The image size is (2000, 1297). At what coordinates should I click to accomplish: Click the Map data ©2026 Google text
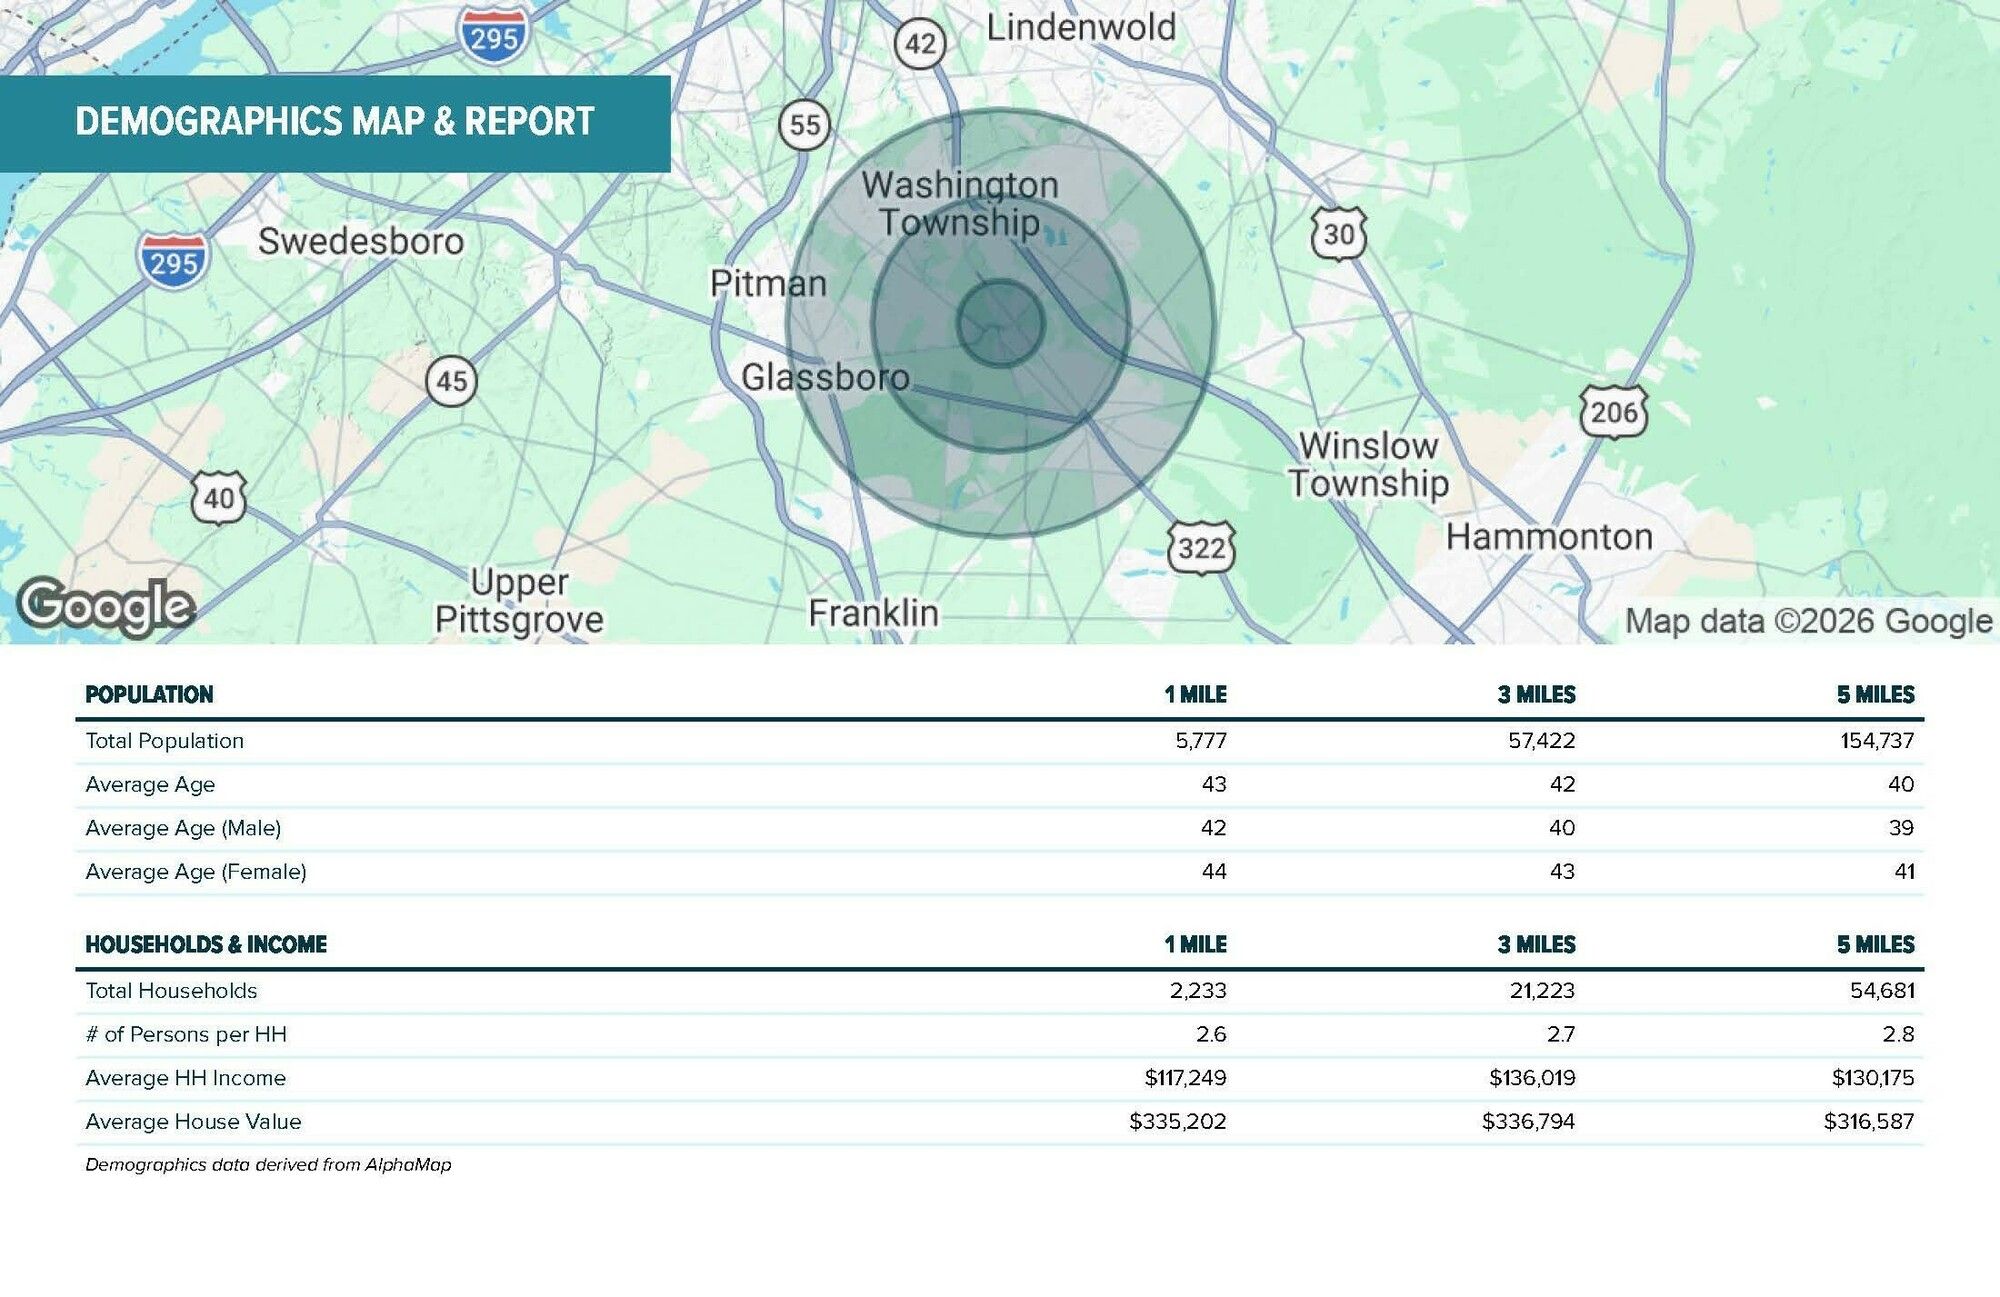pyautogui.click(x=1808, y=621)
